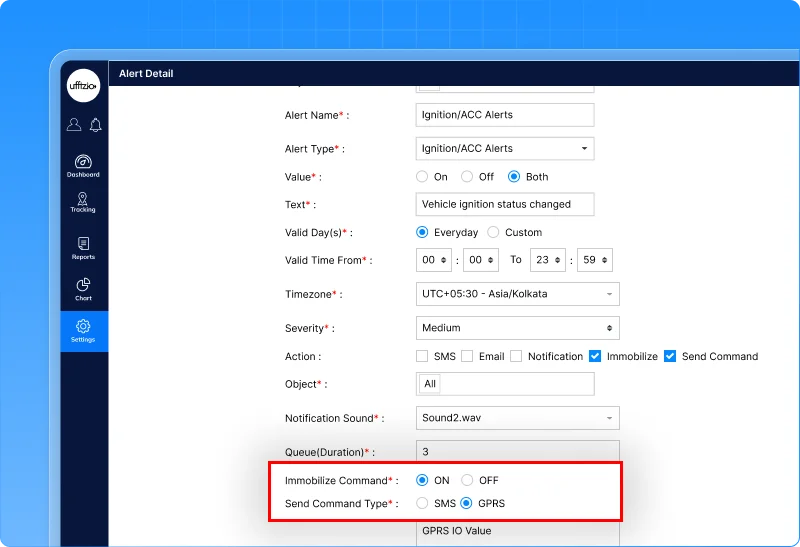Viewport: 800px width, 547px height.
Task: Click the Text field 'Vehicle ignition status changed'
Action: pos(505,204)
